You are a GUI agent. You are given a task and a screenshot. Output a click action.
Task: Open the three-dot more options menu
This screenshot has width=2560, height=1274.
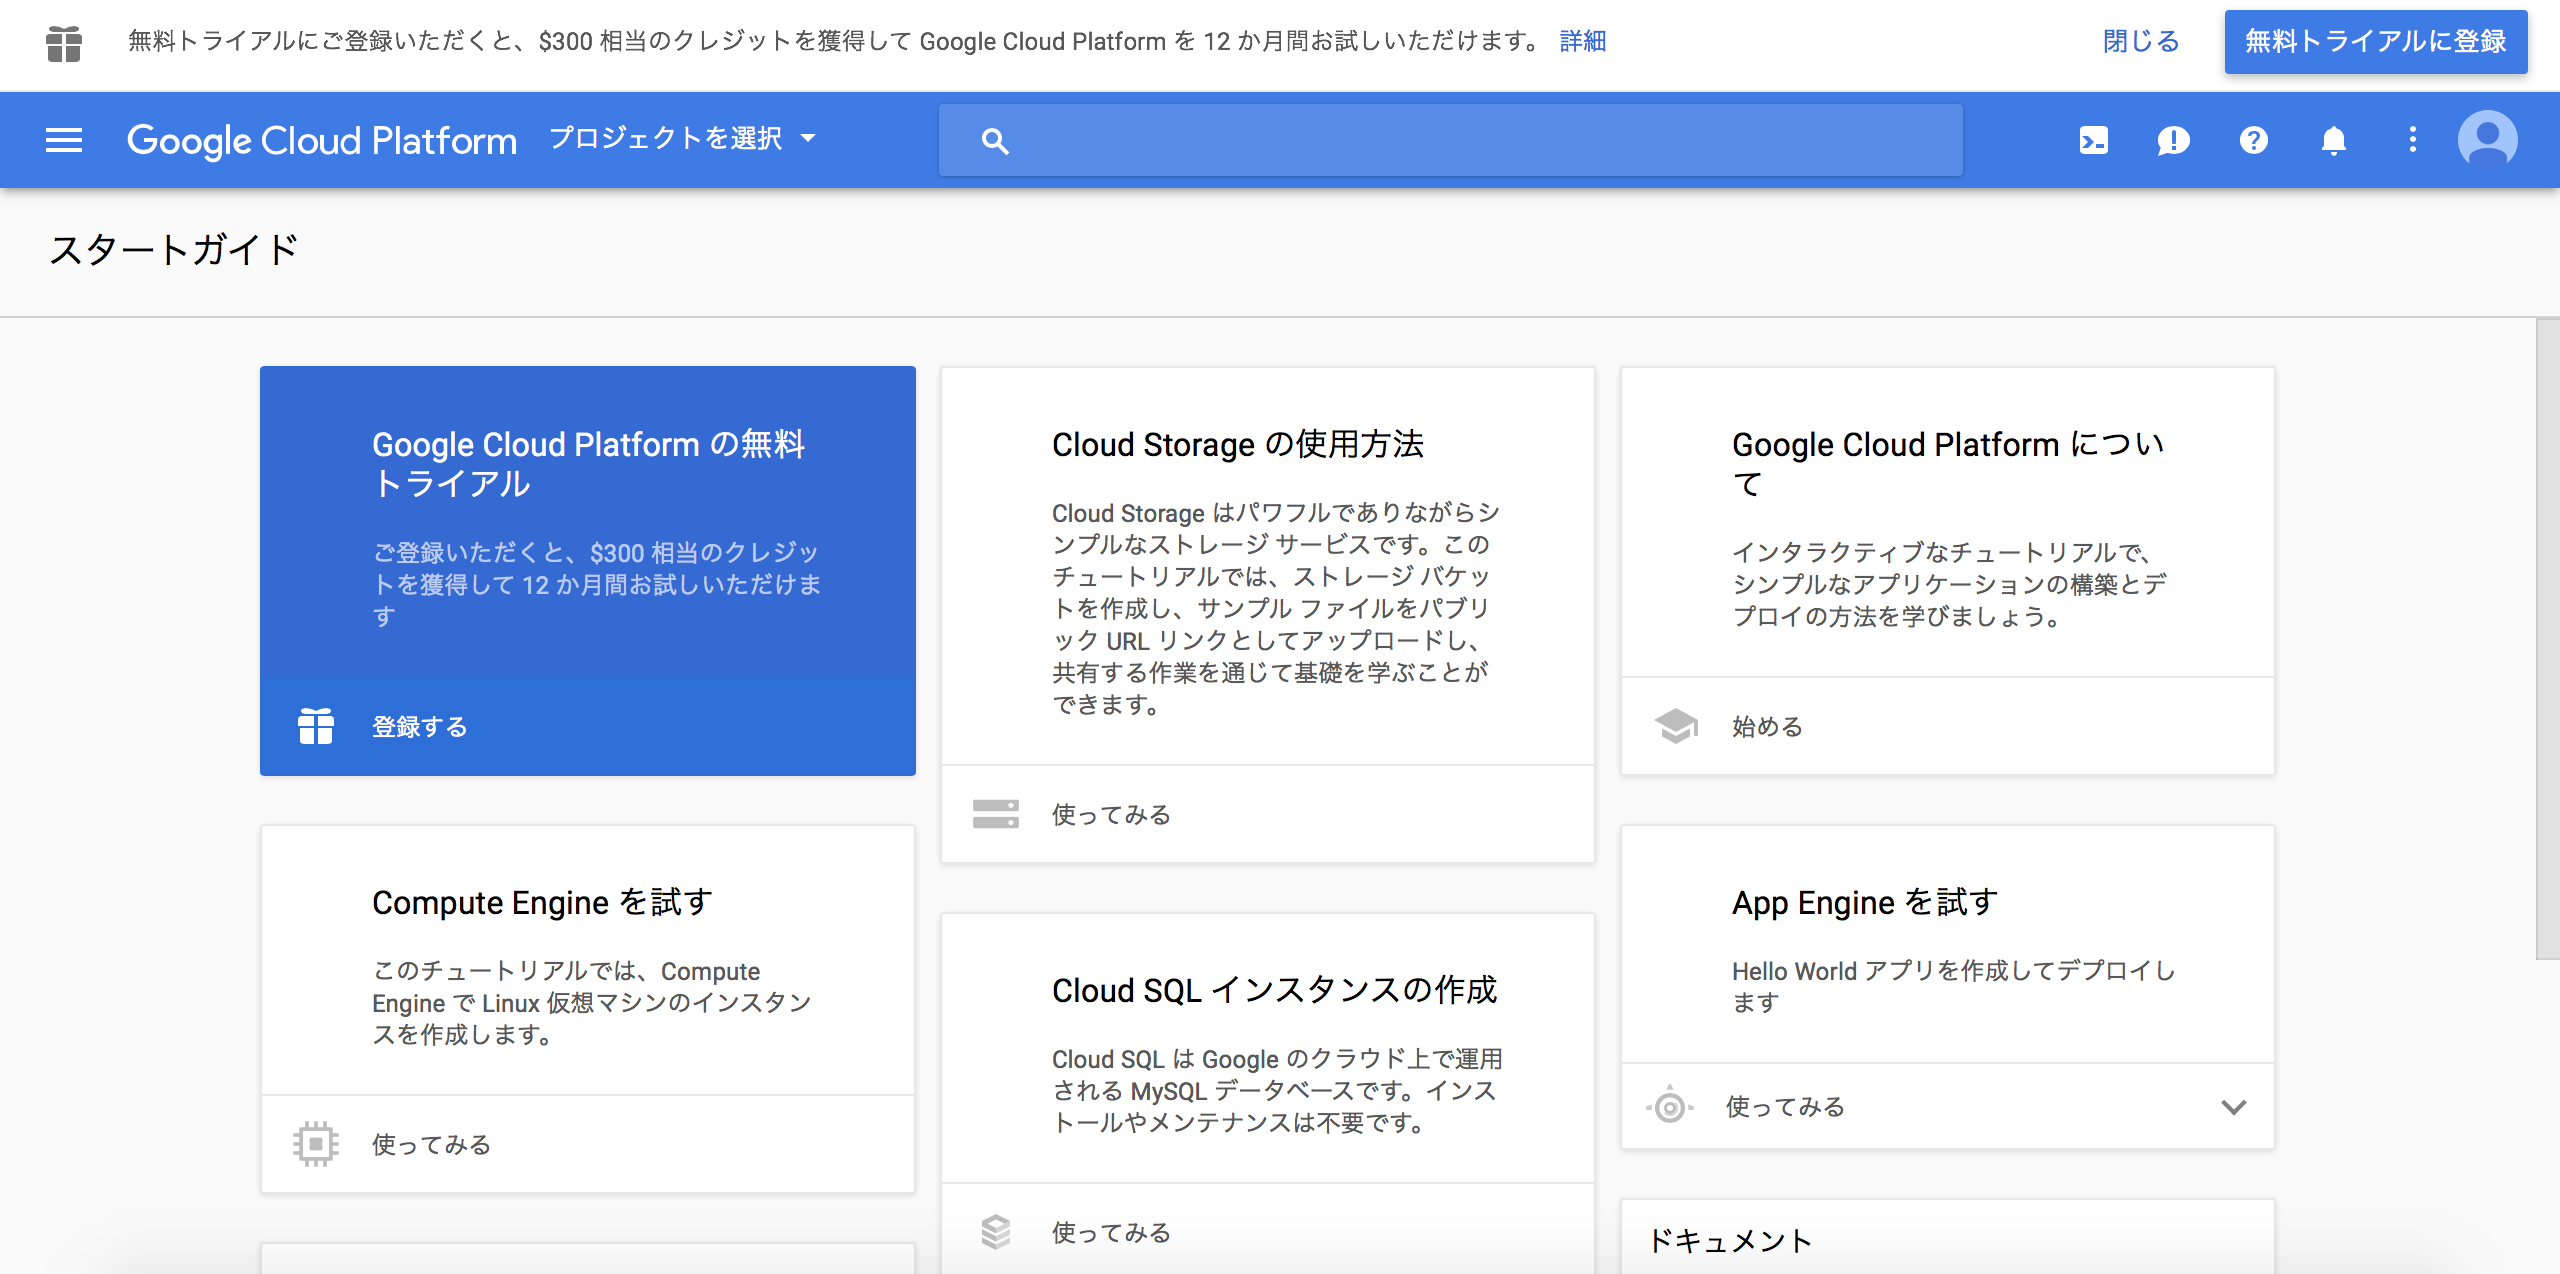pos(2412,140)
